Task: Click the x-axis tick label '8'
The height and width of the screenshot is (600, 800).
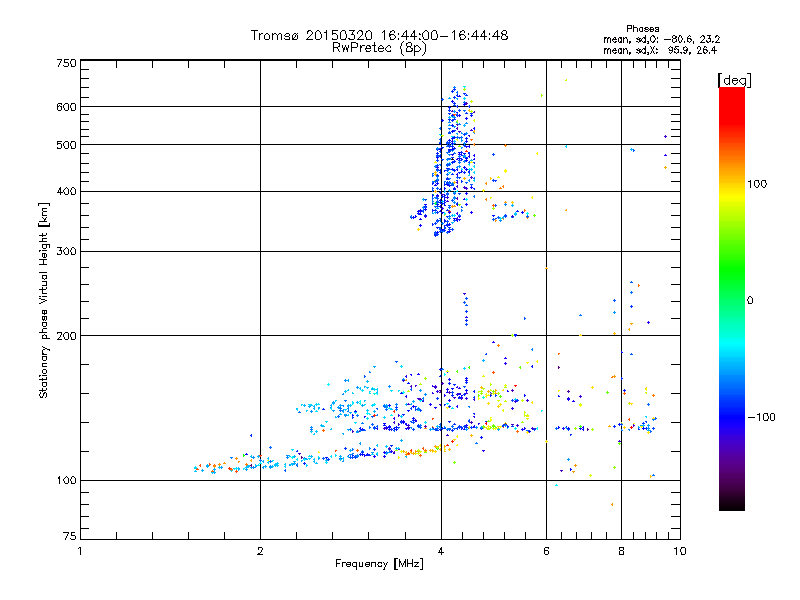Action: [x=621, y=551]
